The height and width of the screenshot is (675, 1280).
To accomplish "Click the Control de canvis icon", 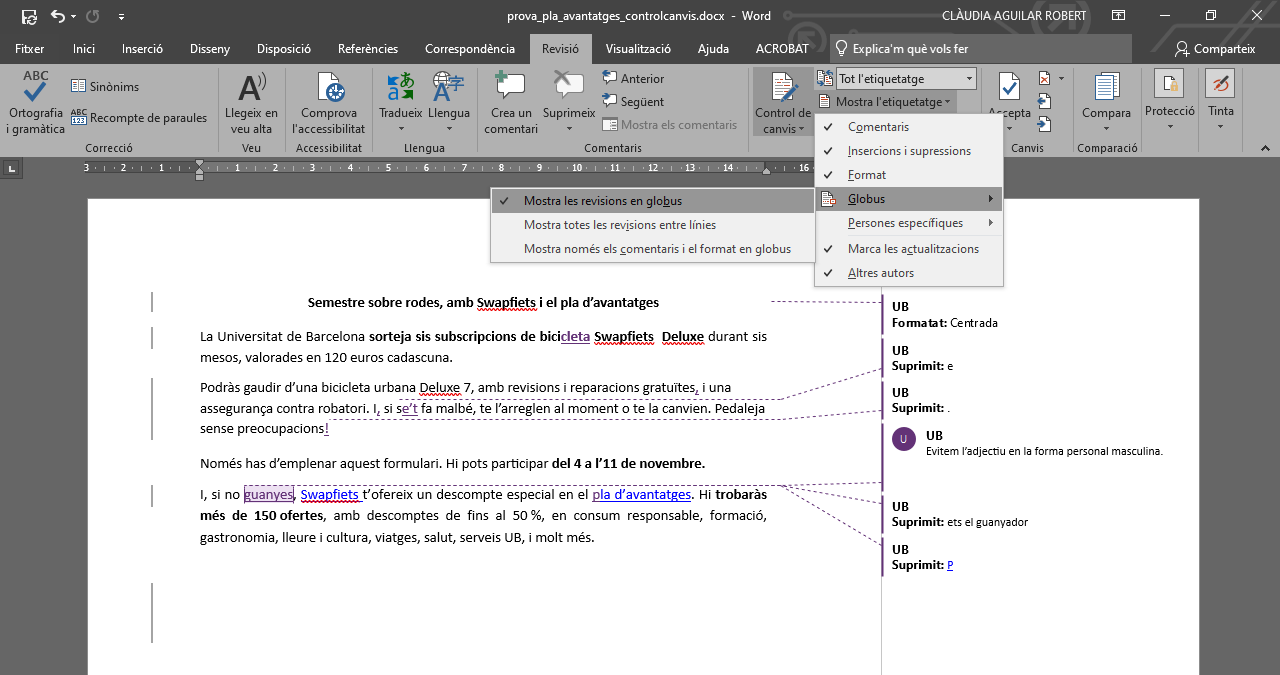I will point(783,88).
